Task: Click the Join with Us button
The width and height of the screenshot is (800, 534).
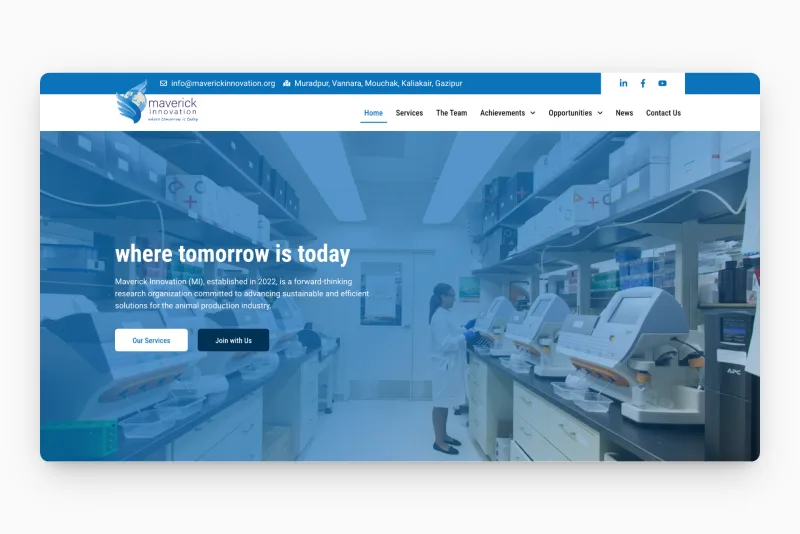Action: (x=233, y=340)
